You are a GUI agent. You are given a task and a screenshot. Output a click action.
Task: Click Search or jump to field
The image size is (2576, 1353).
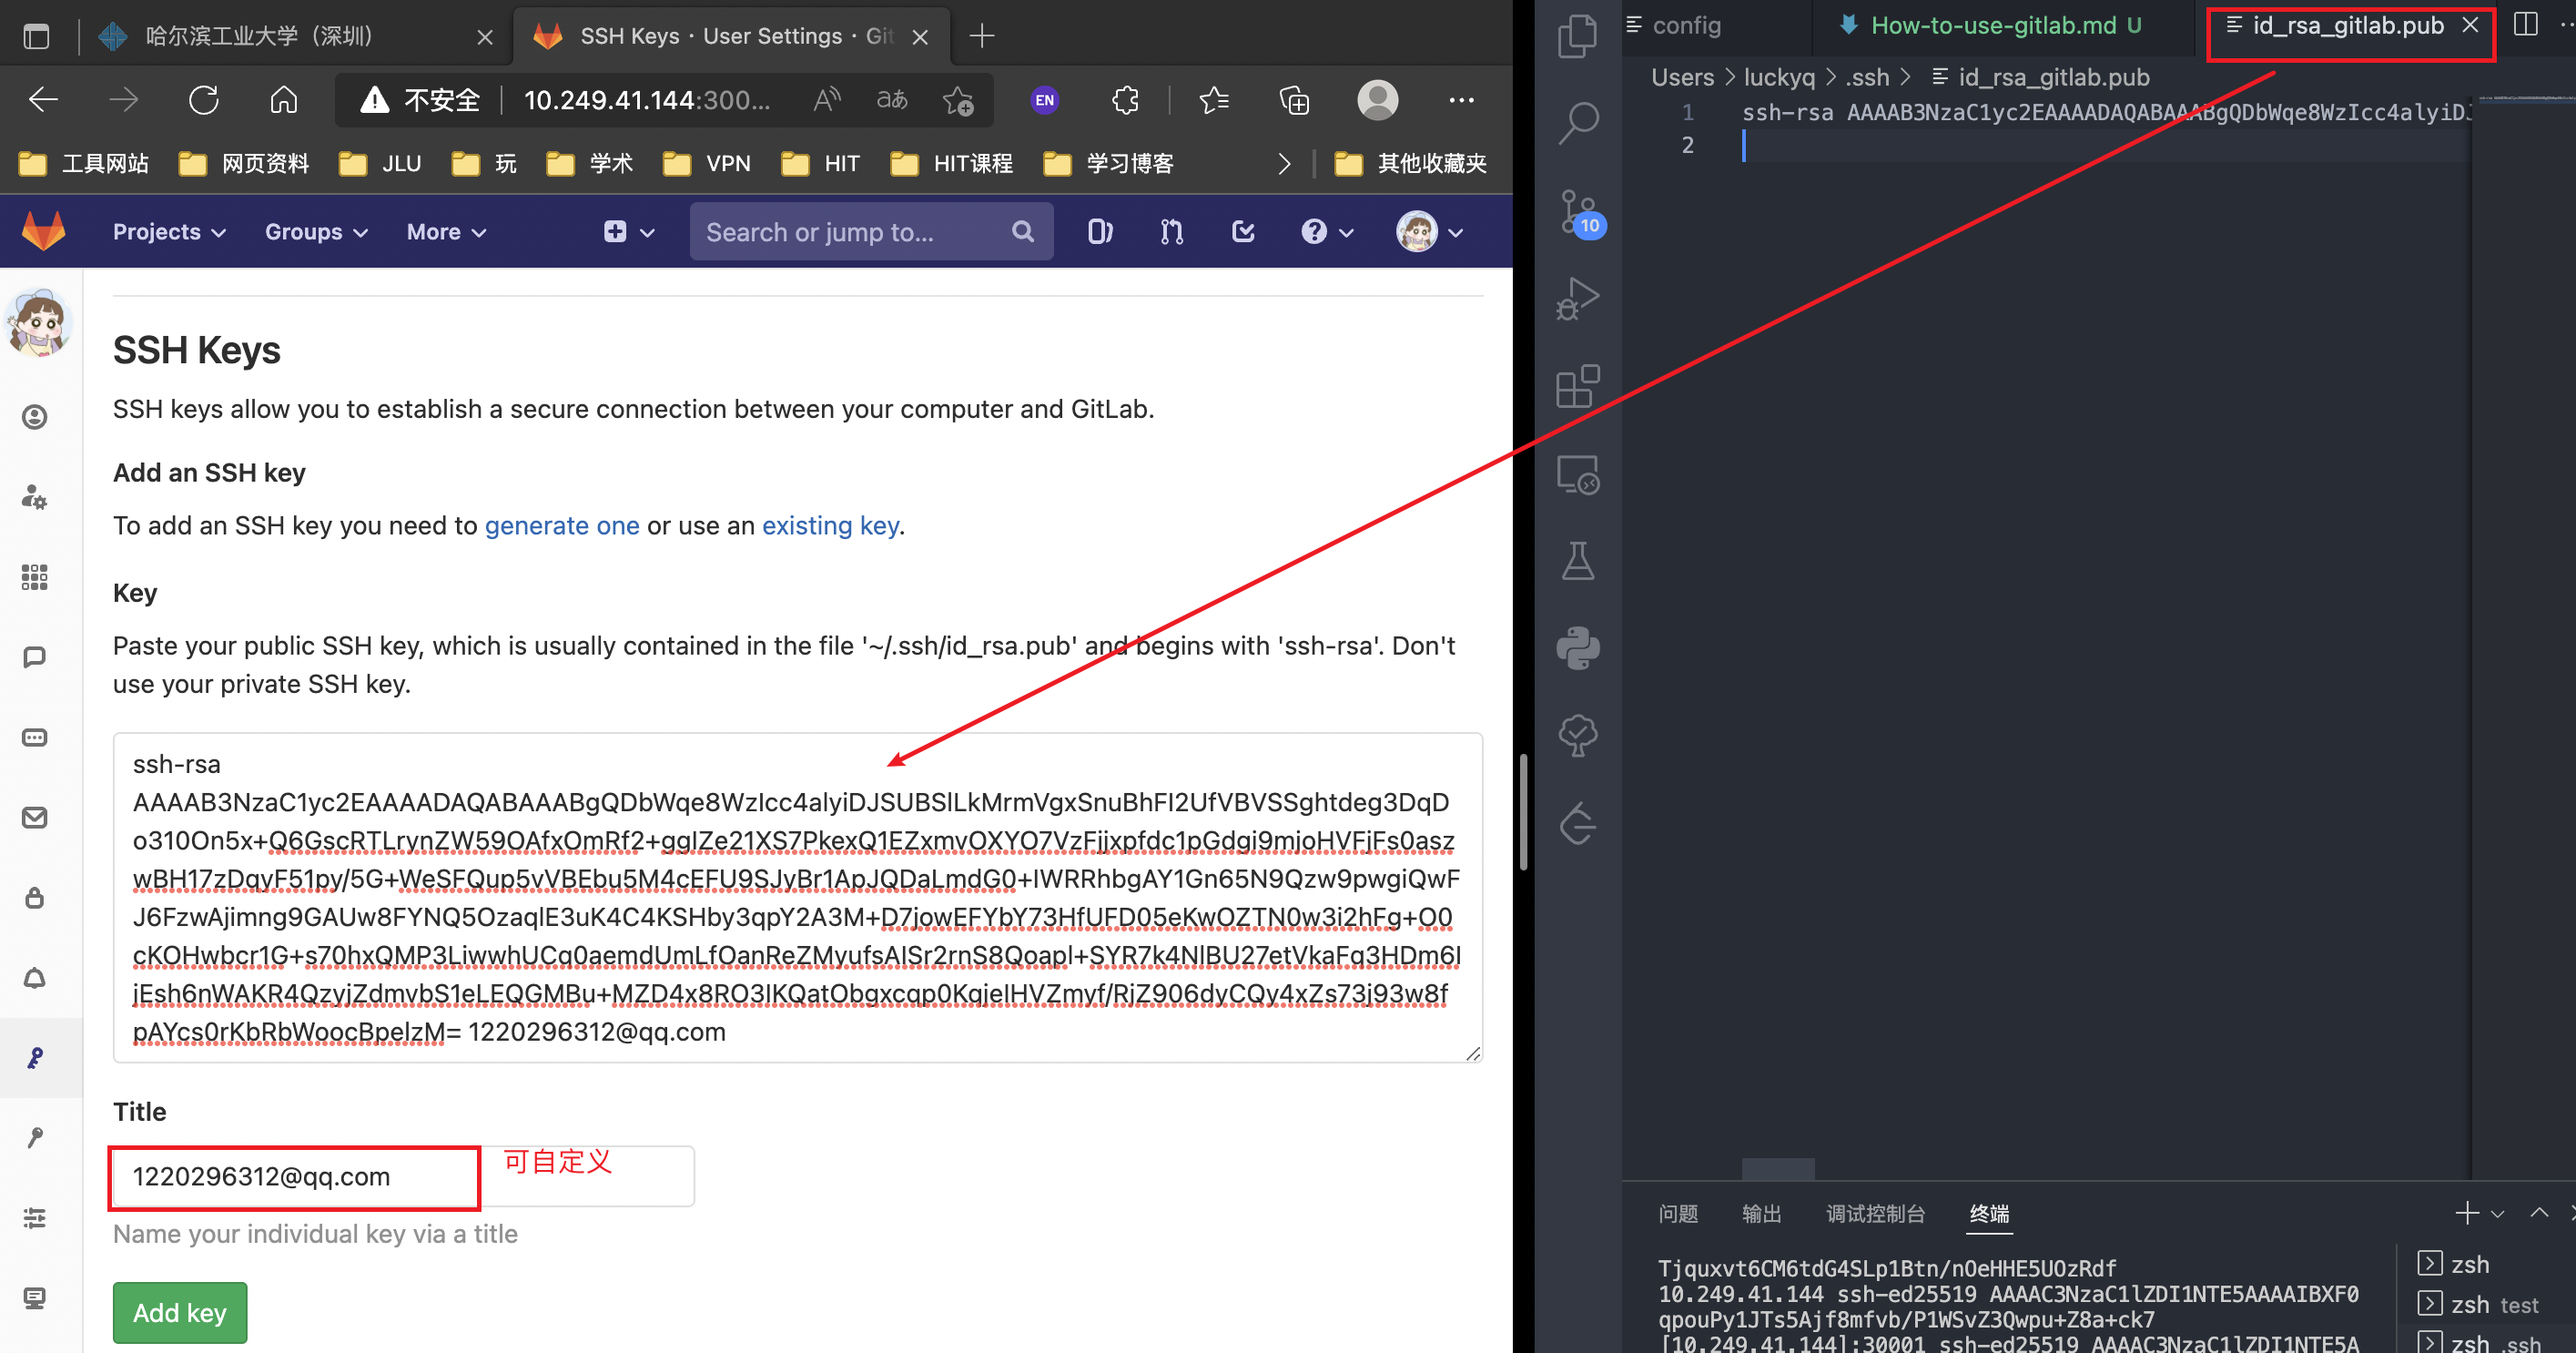pyautogui.click(x=871, y=232)
